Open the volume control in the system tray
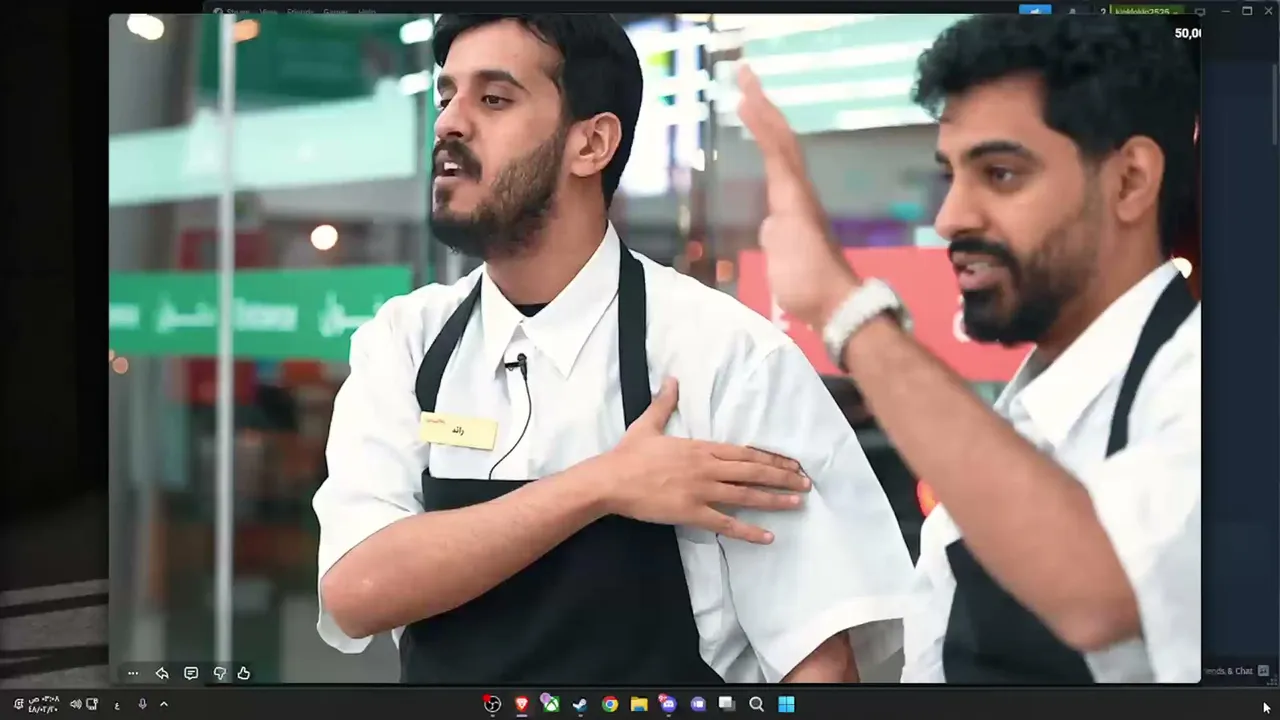This screenshot has width=1280, height=720. [76, 704]
